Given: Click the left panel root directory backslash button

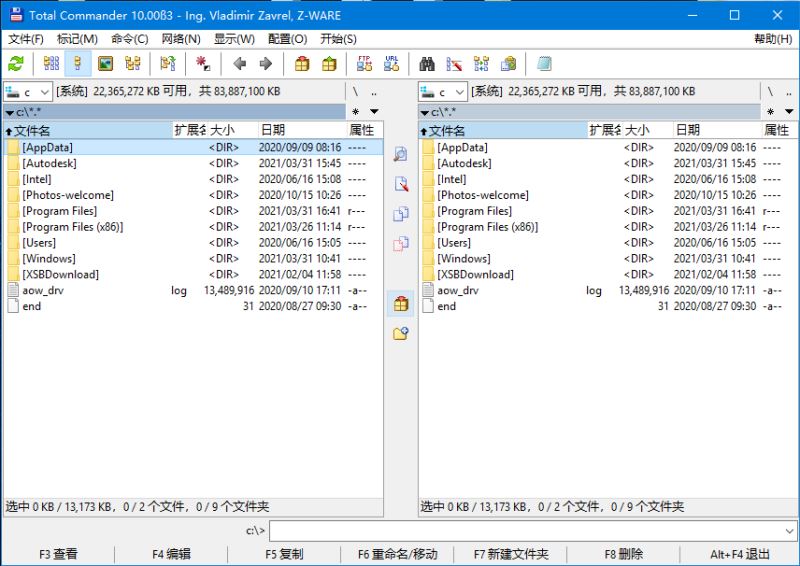Looking at the screenshot, I should click(x=355, y=92).
